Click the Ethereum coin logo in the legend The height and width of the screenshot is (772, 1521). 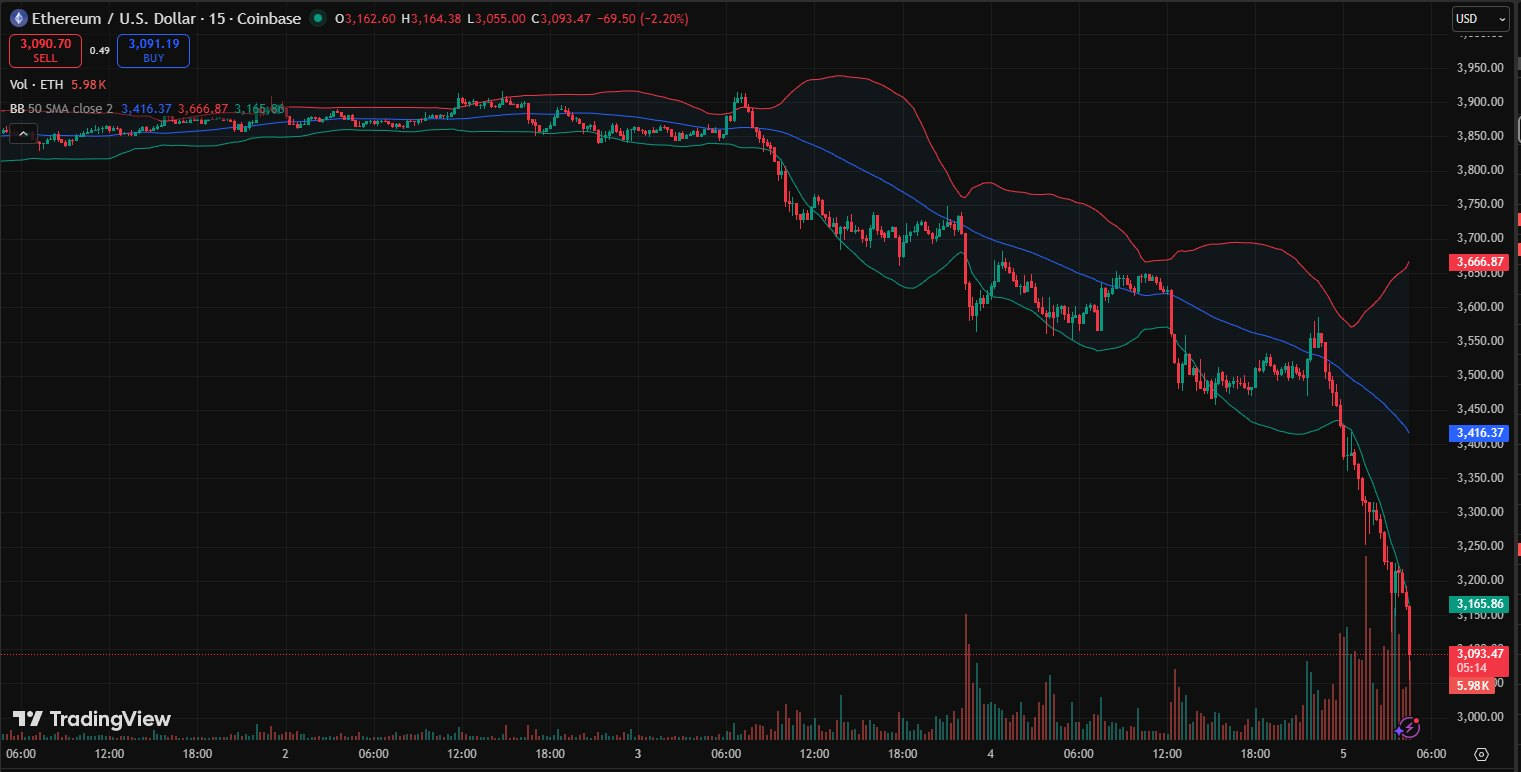coord(18,18)
